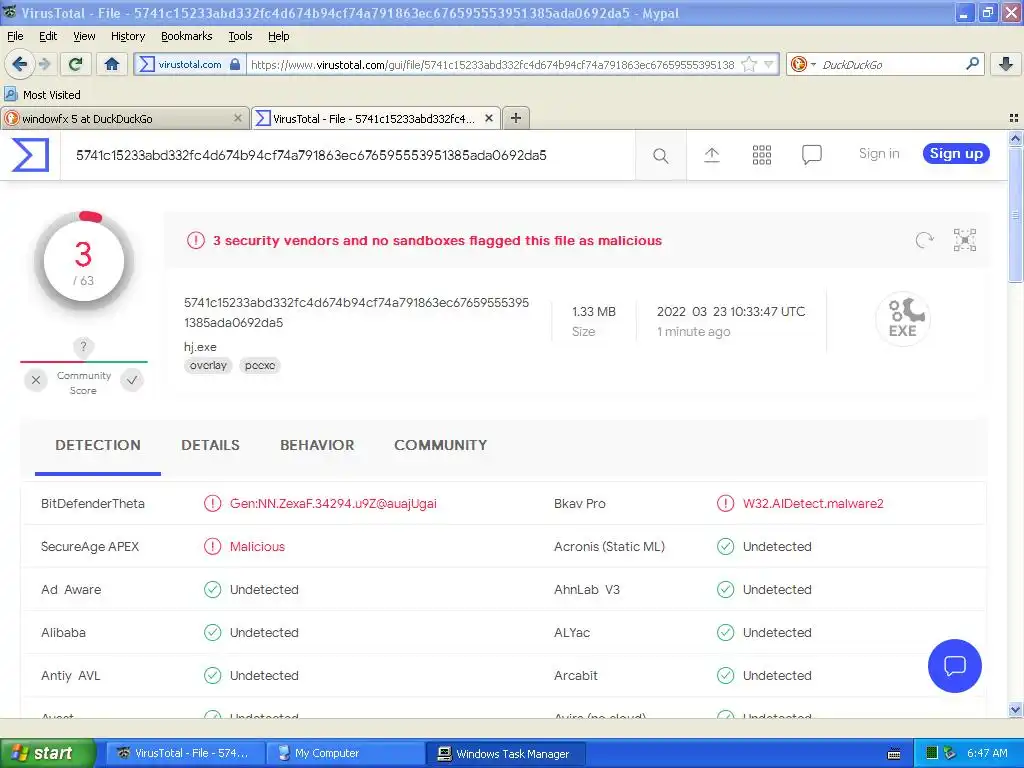This screenshot has width=1024, height=768.
Task: Click the comment bubble icon in header
Action: pyautogui.click(x=811, y=155)
